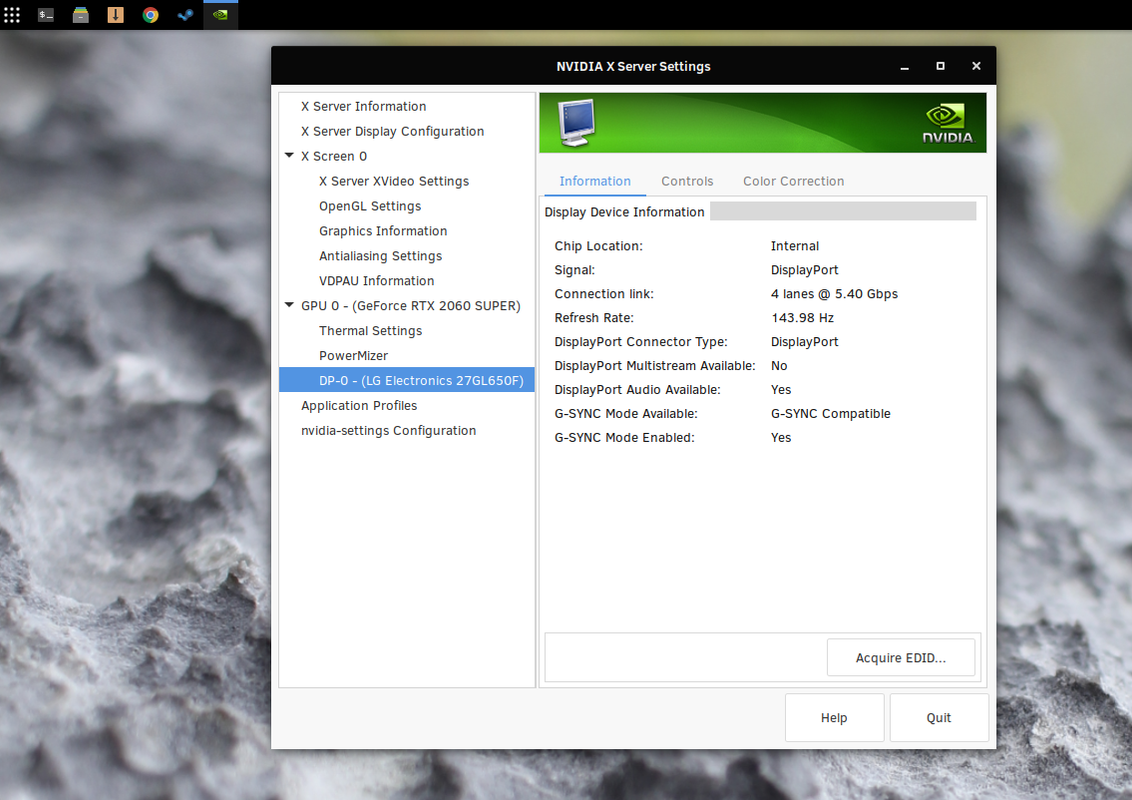
Task: Collapse the X Screen 0 tree node
Action: coord(289,156)
